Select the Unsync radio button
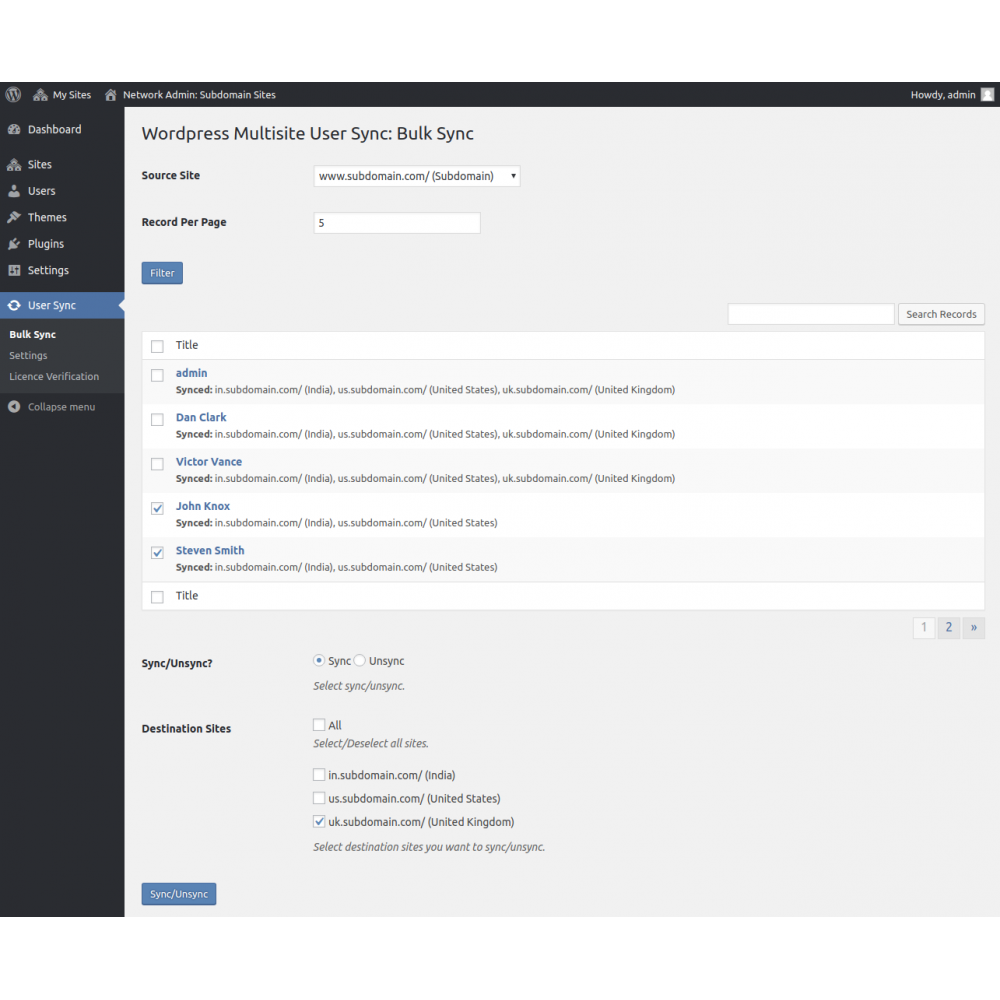The height and width of the screenshot is (1000, 1000). pyautogui.click(x=360, y=660)
